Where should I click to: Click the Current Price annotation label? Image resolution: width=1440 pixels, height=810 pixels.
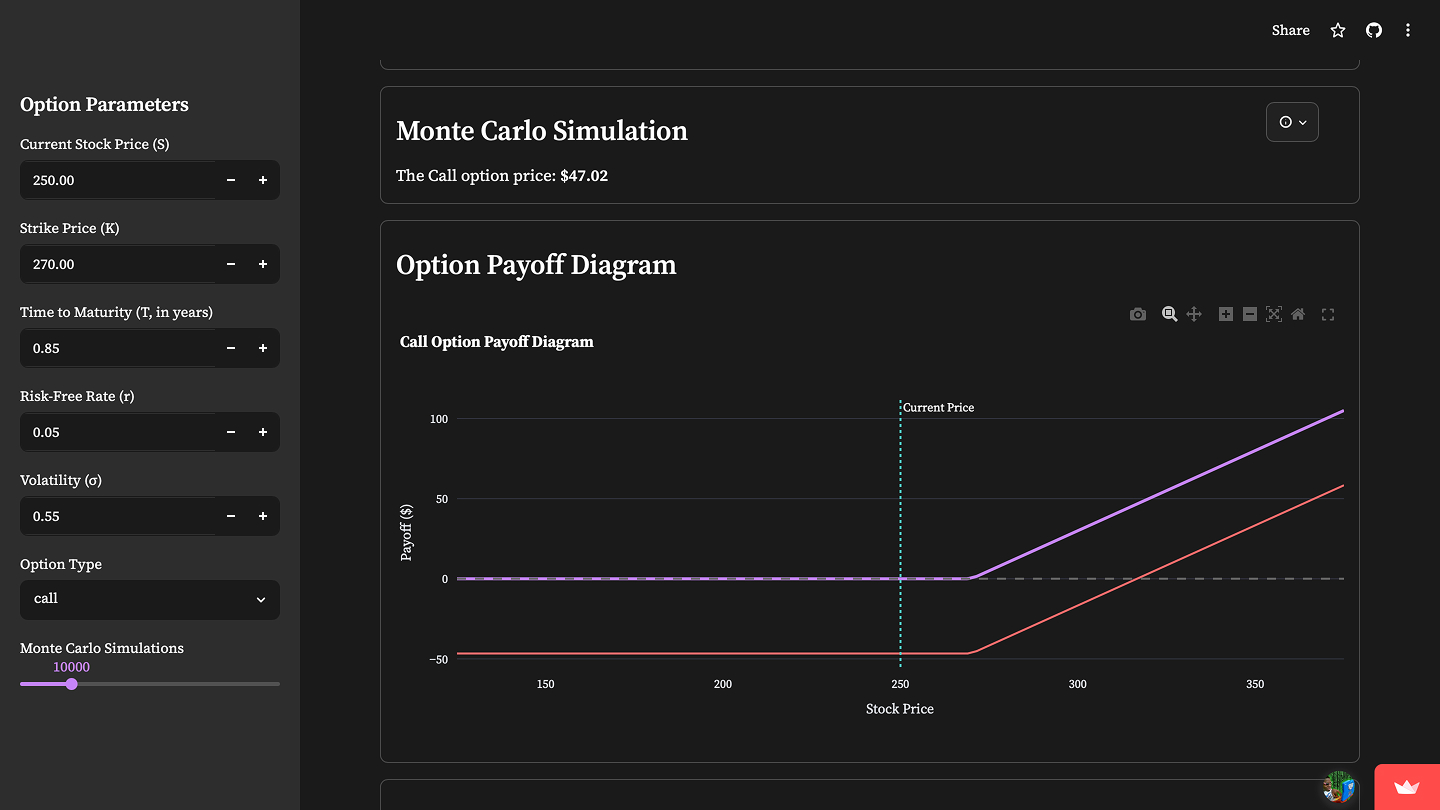point(938,408)
